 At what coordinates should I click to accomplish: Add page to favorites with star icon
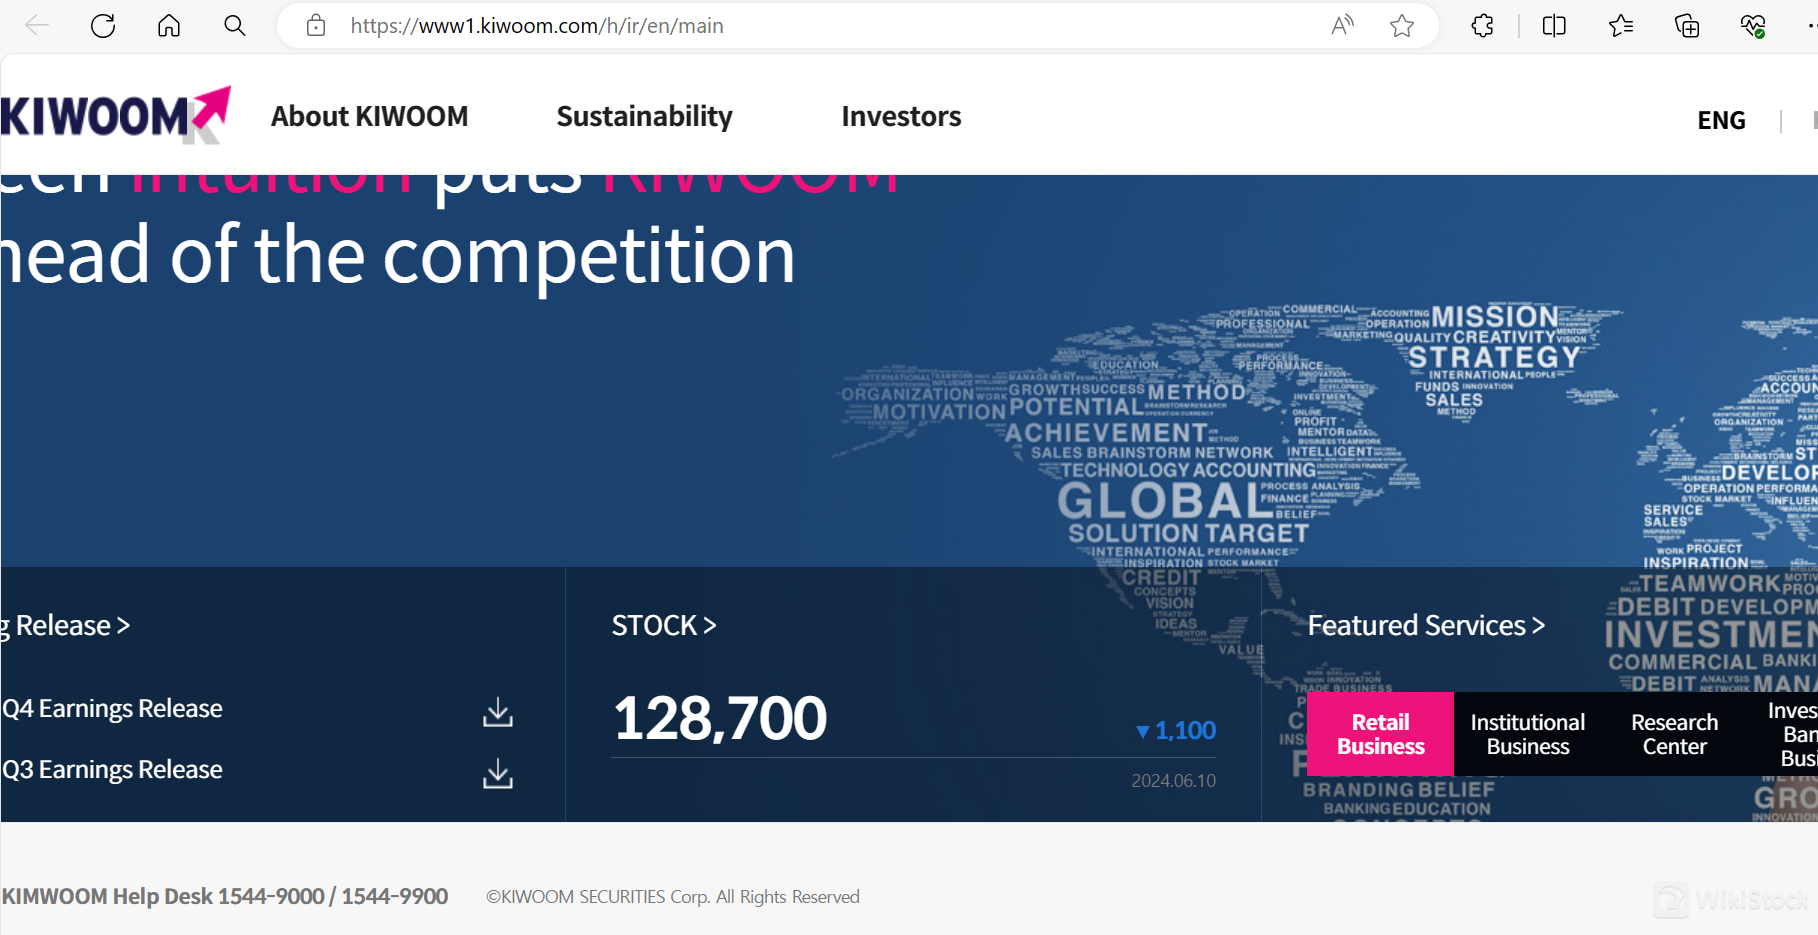(1402, 26)
